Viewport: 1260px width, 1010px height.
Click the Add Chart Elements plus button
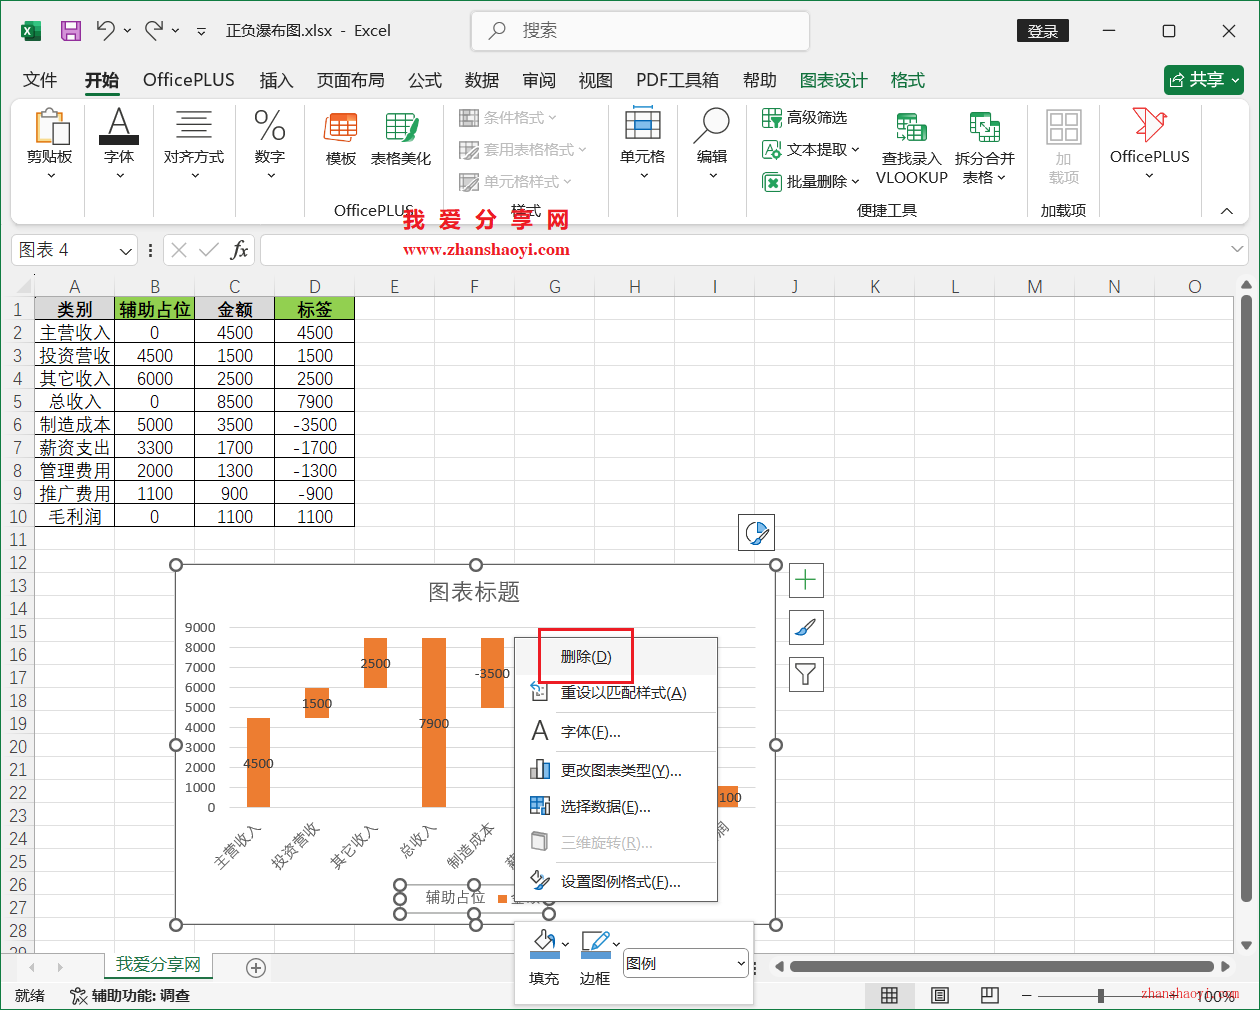[x=805, y=580]
